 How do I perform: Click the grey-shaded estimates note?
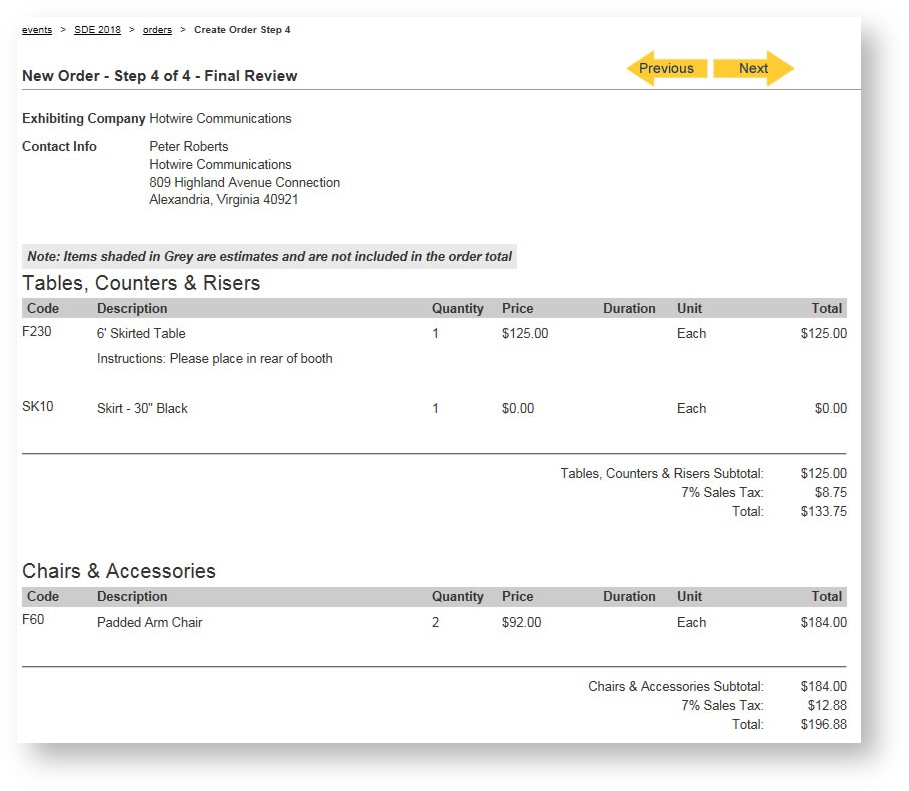[x=269, y=256]
